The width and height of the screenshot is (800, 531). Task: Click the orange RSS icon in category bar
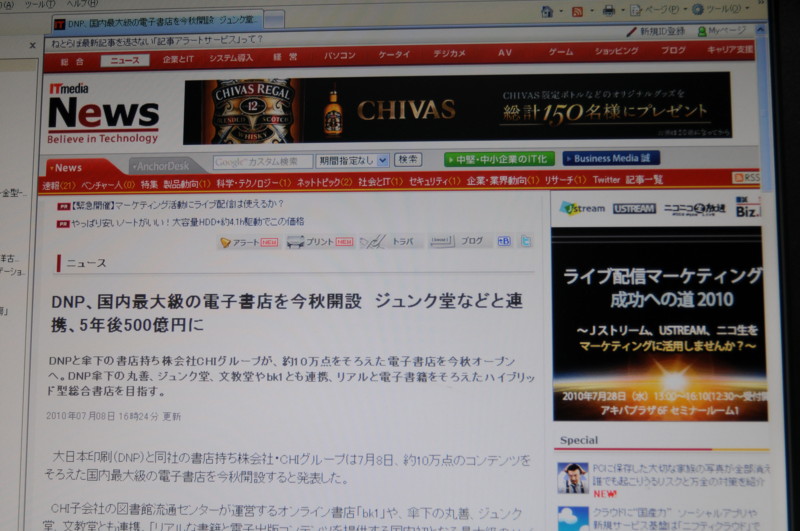click(x=745, y=178)
